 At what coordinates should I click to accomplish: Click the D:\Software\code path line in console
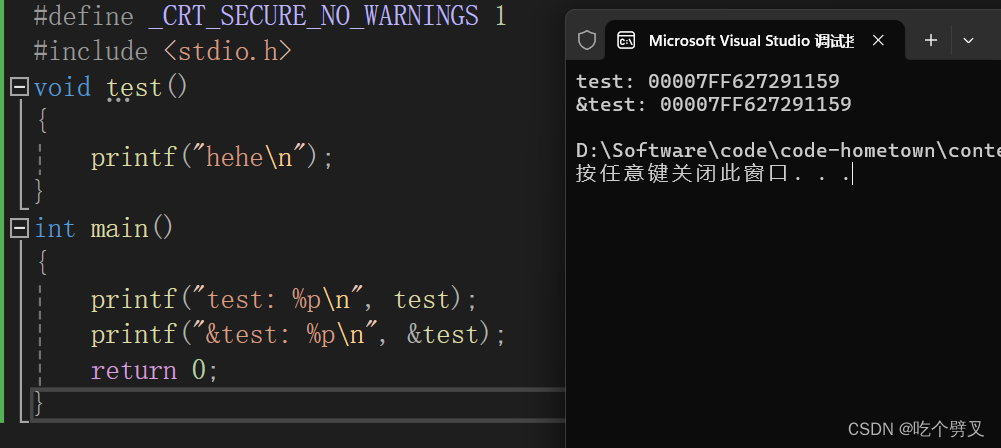click(x=788, y=151)
